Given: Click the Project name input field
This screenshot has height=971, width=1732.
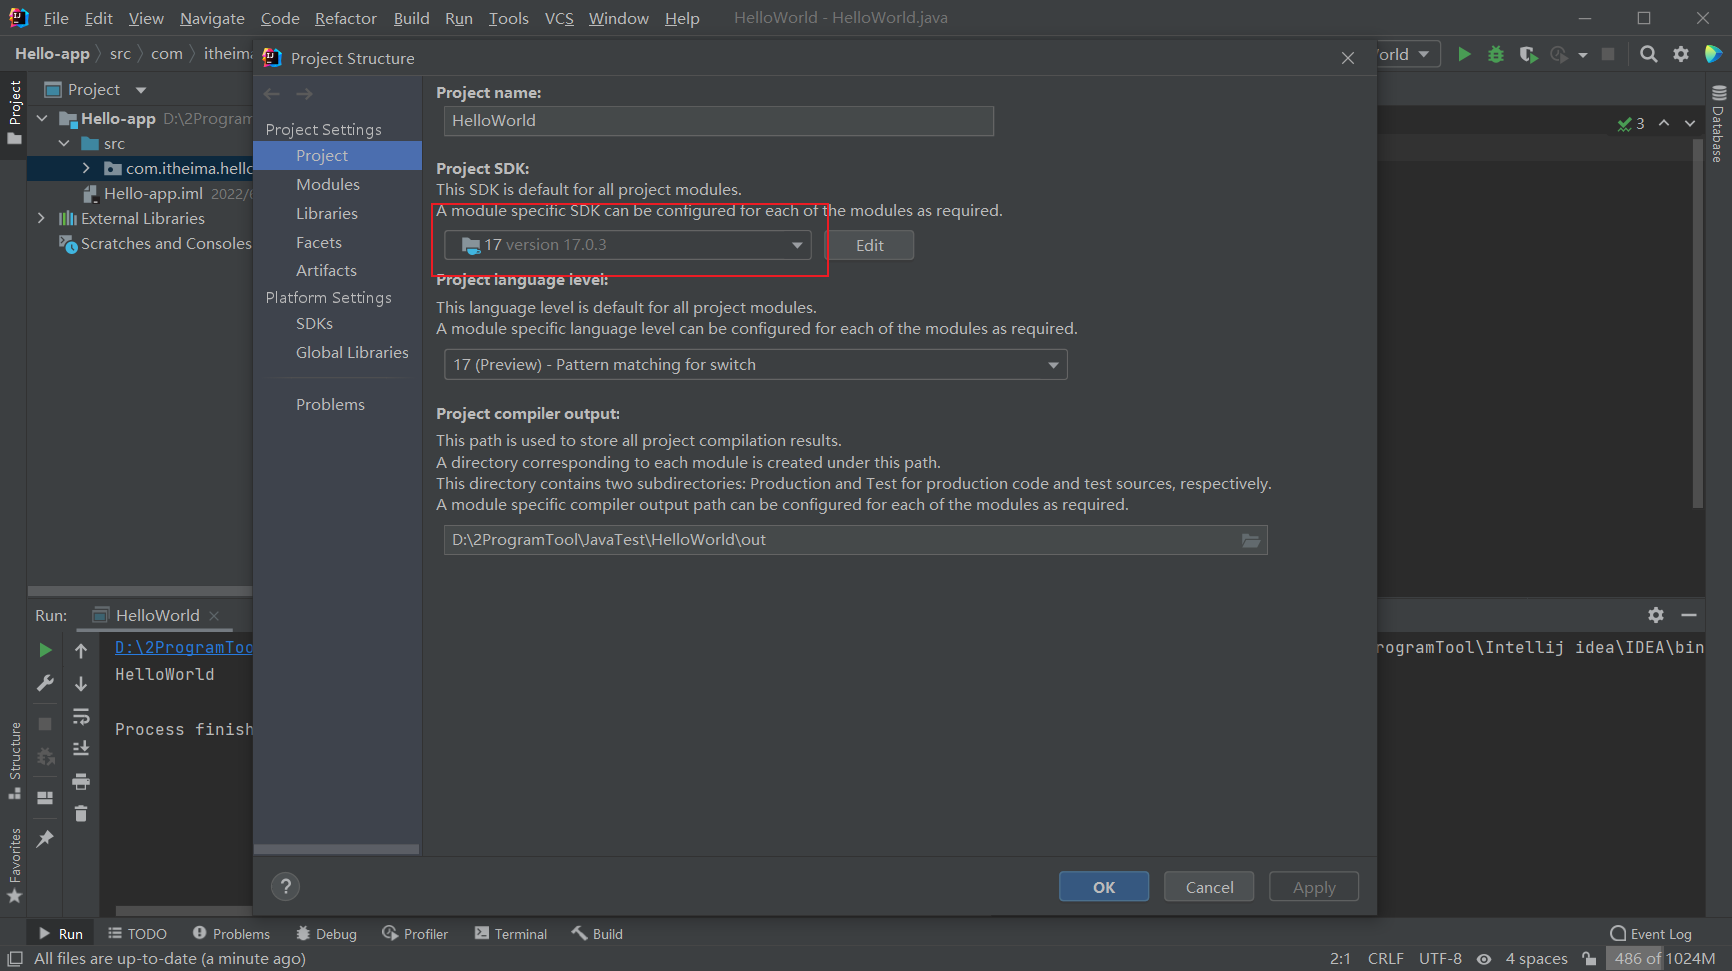Looking at the screenshot, I should (x=718, y=121).
